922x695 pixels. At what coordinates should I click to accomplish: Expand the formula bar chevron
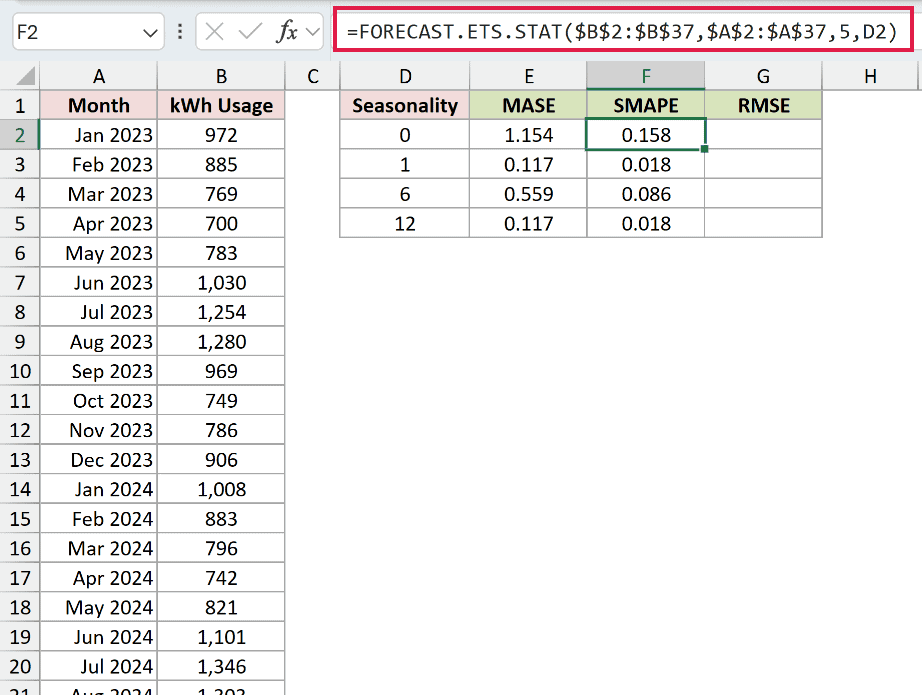[x=313, y=32]
